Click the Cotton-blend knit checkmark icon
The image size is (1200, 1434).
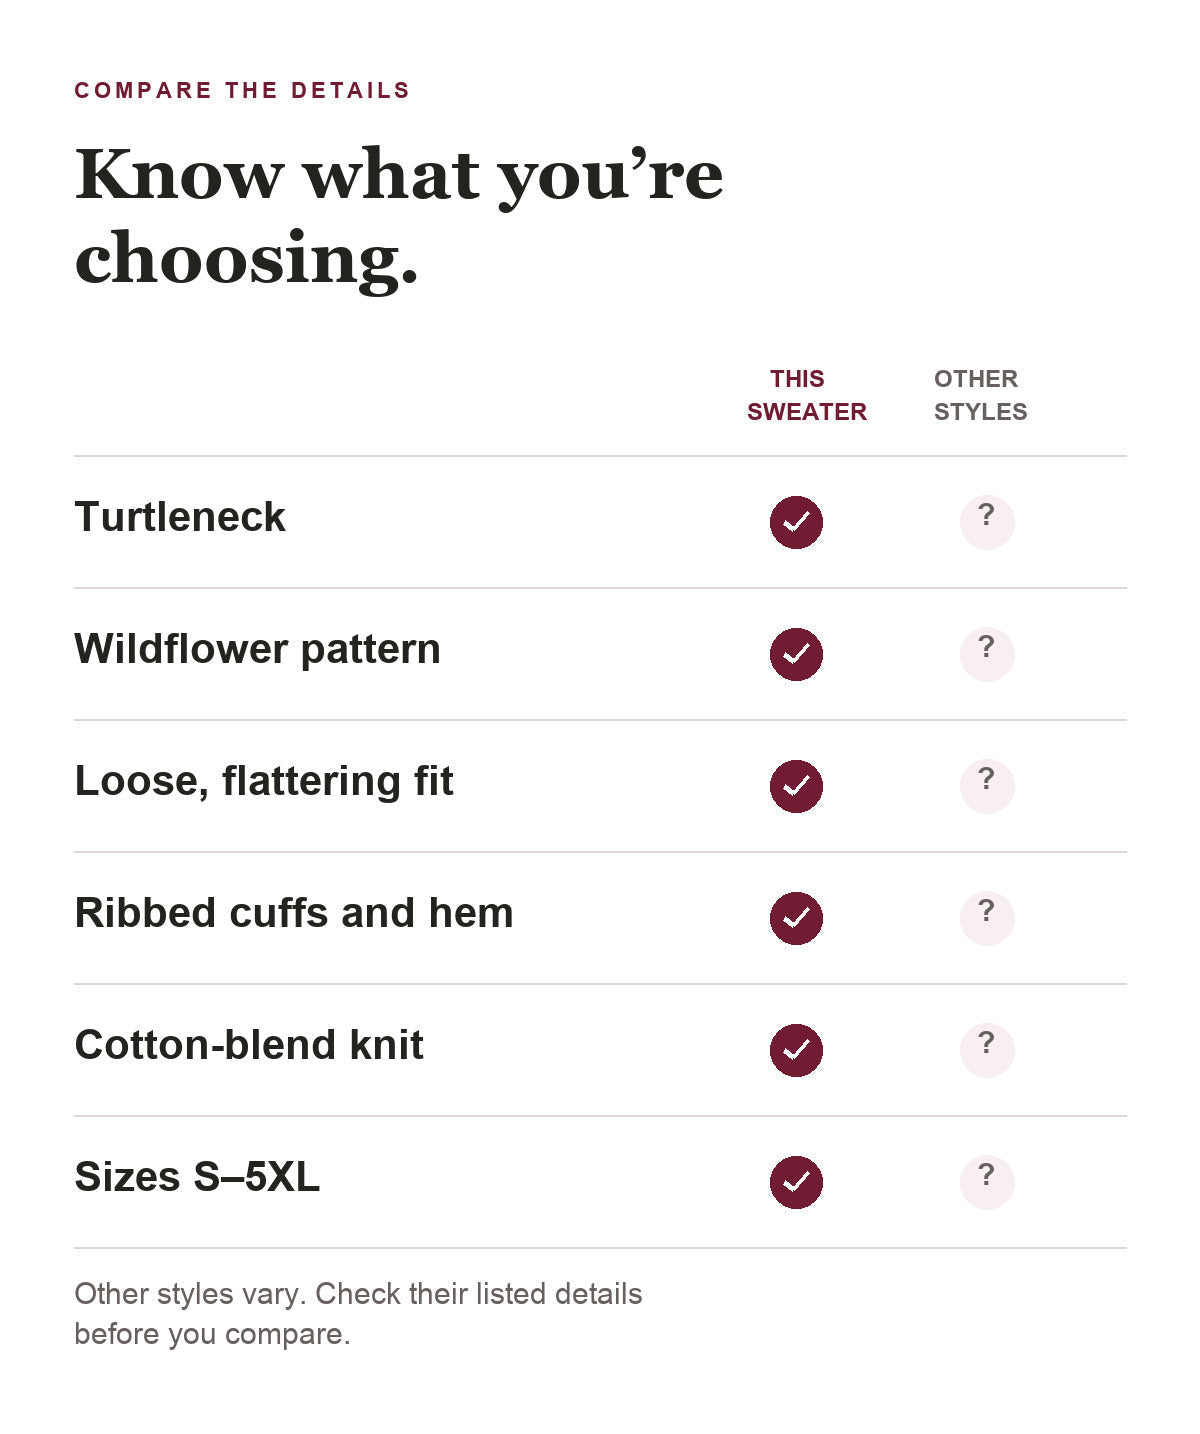pos(796,1050)
